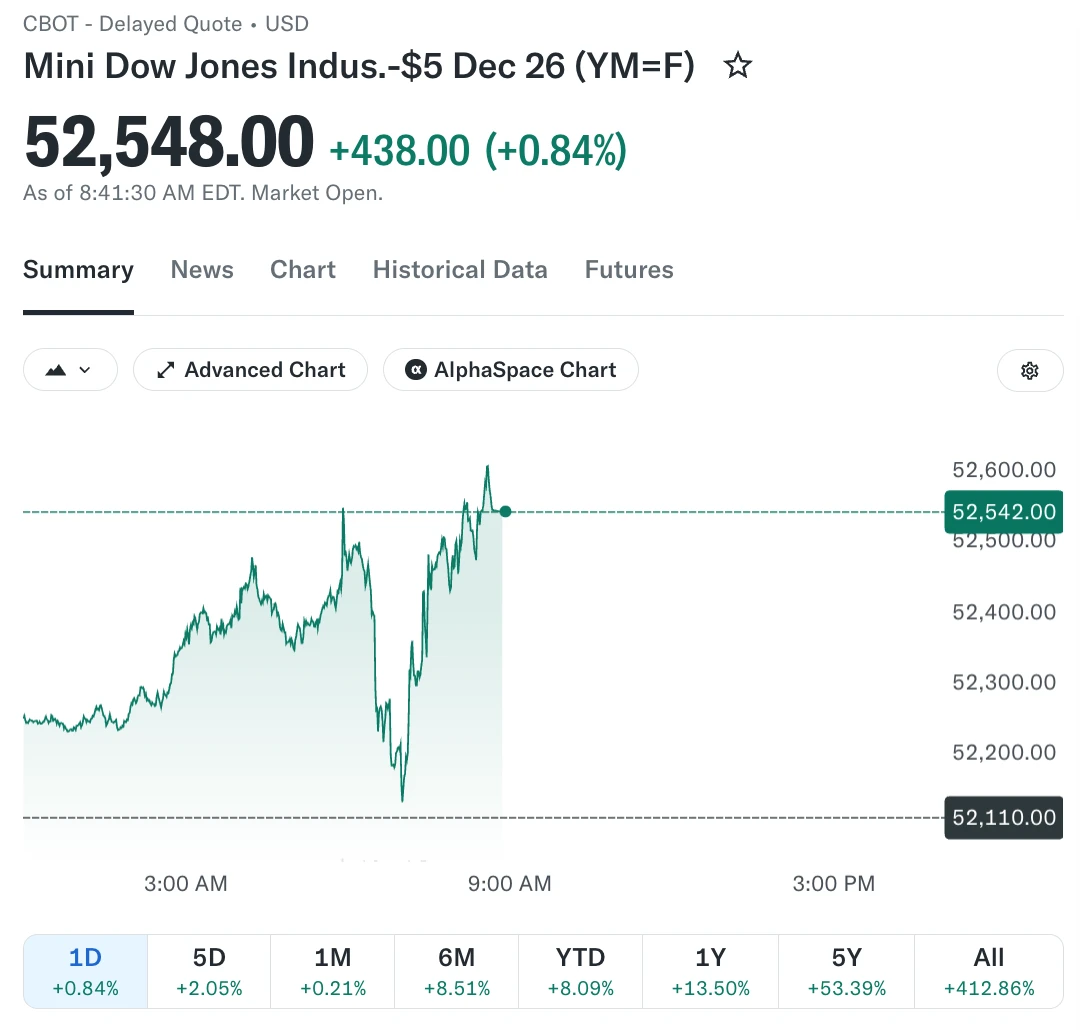Switch chart to 1M range
This screenshot has height=1030, width=1080.
click(333, 971)
